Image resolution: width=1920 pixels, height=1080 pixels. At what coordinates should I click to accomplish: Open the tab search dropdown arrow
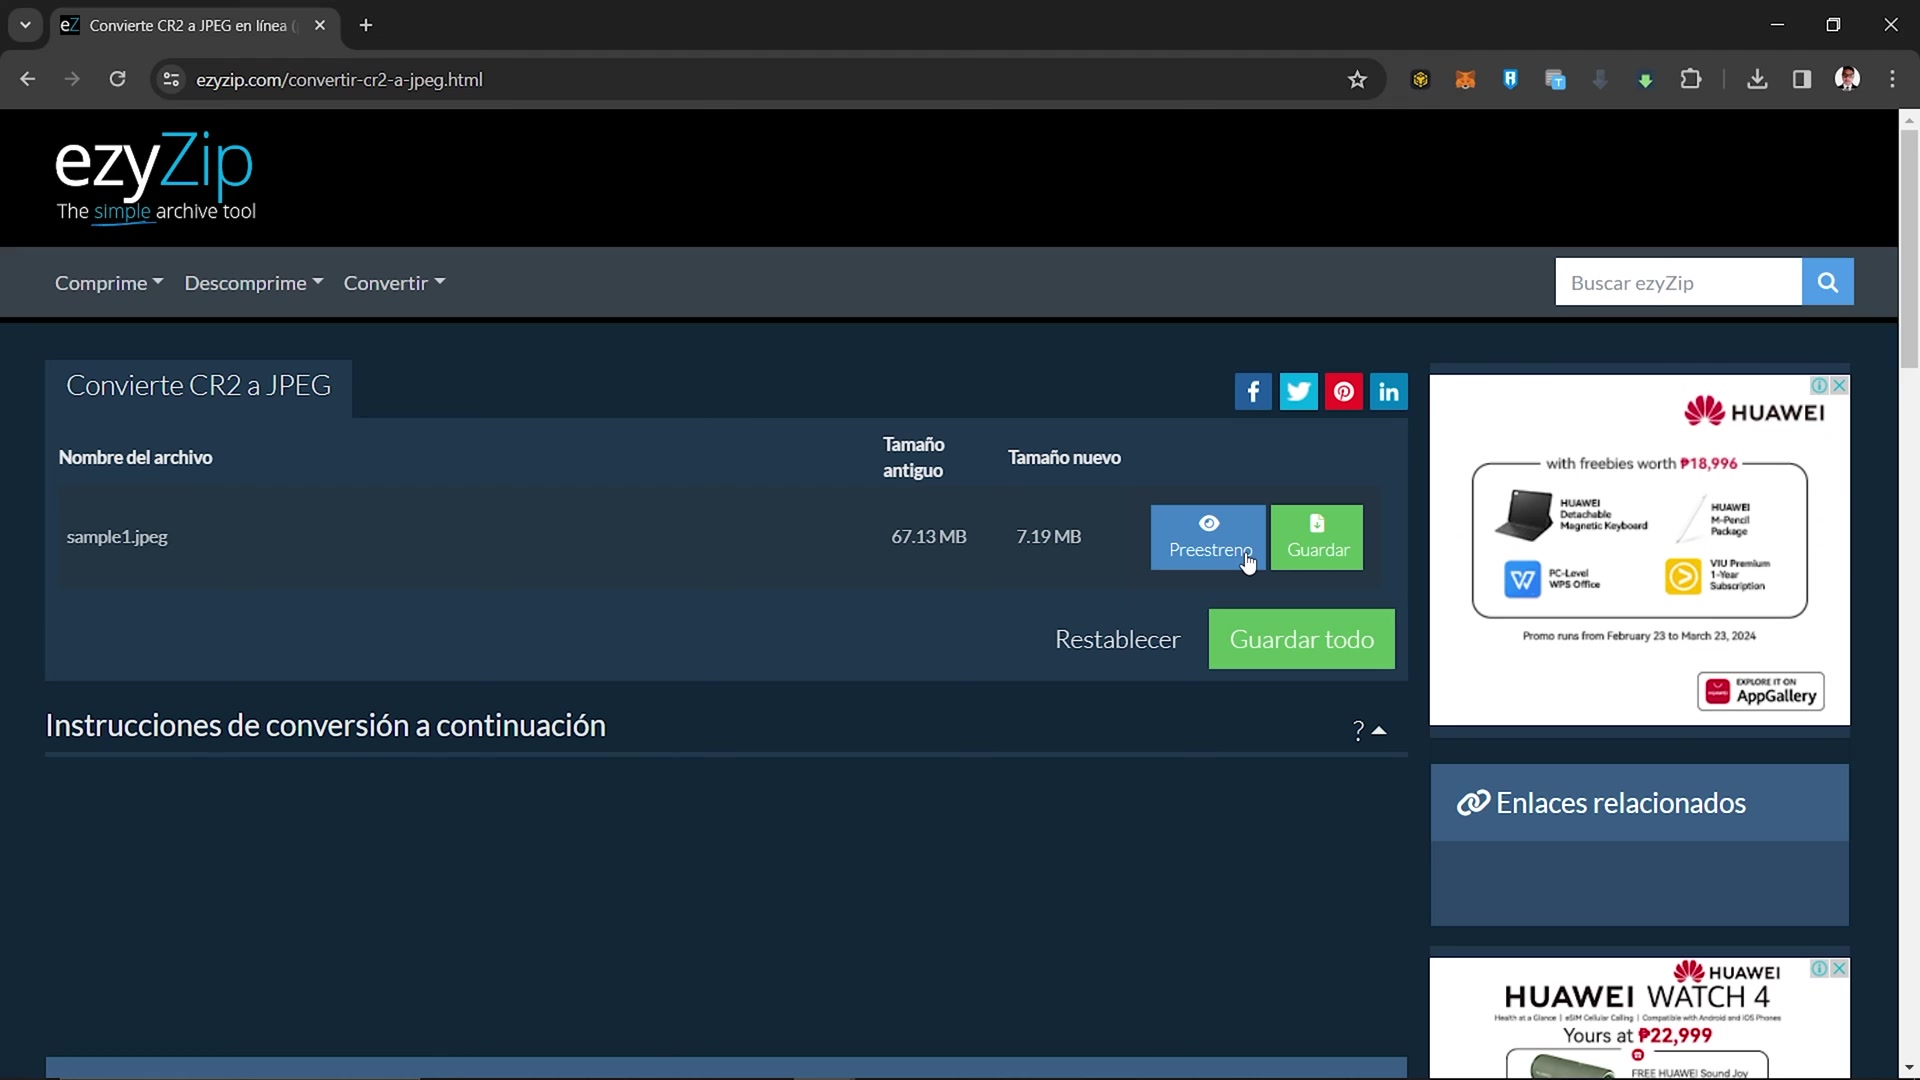[26, 26]
